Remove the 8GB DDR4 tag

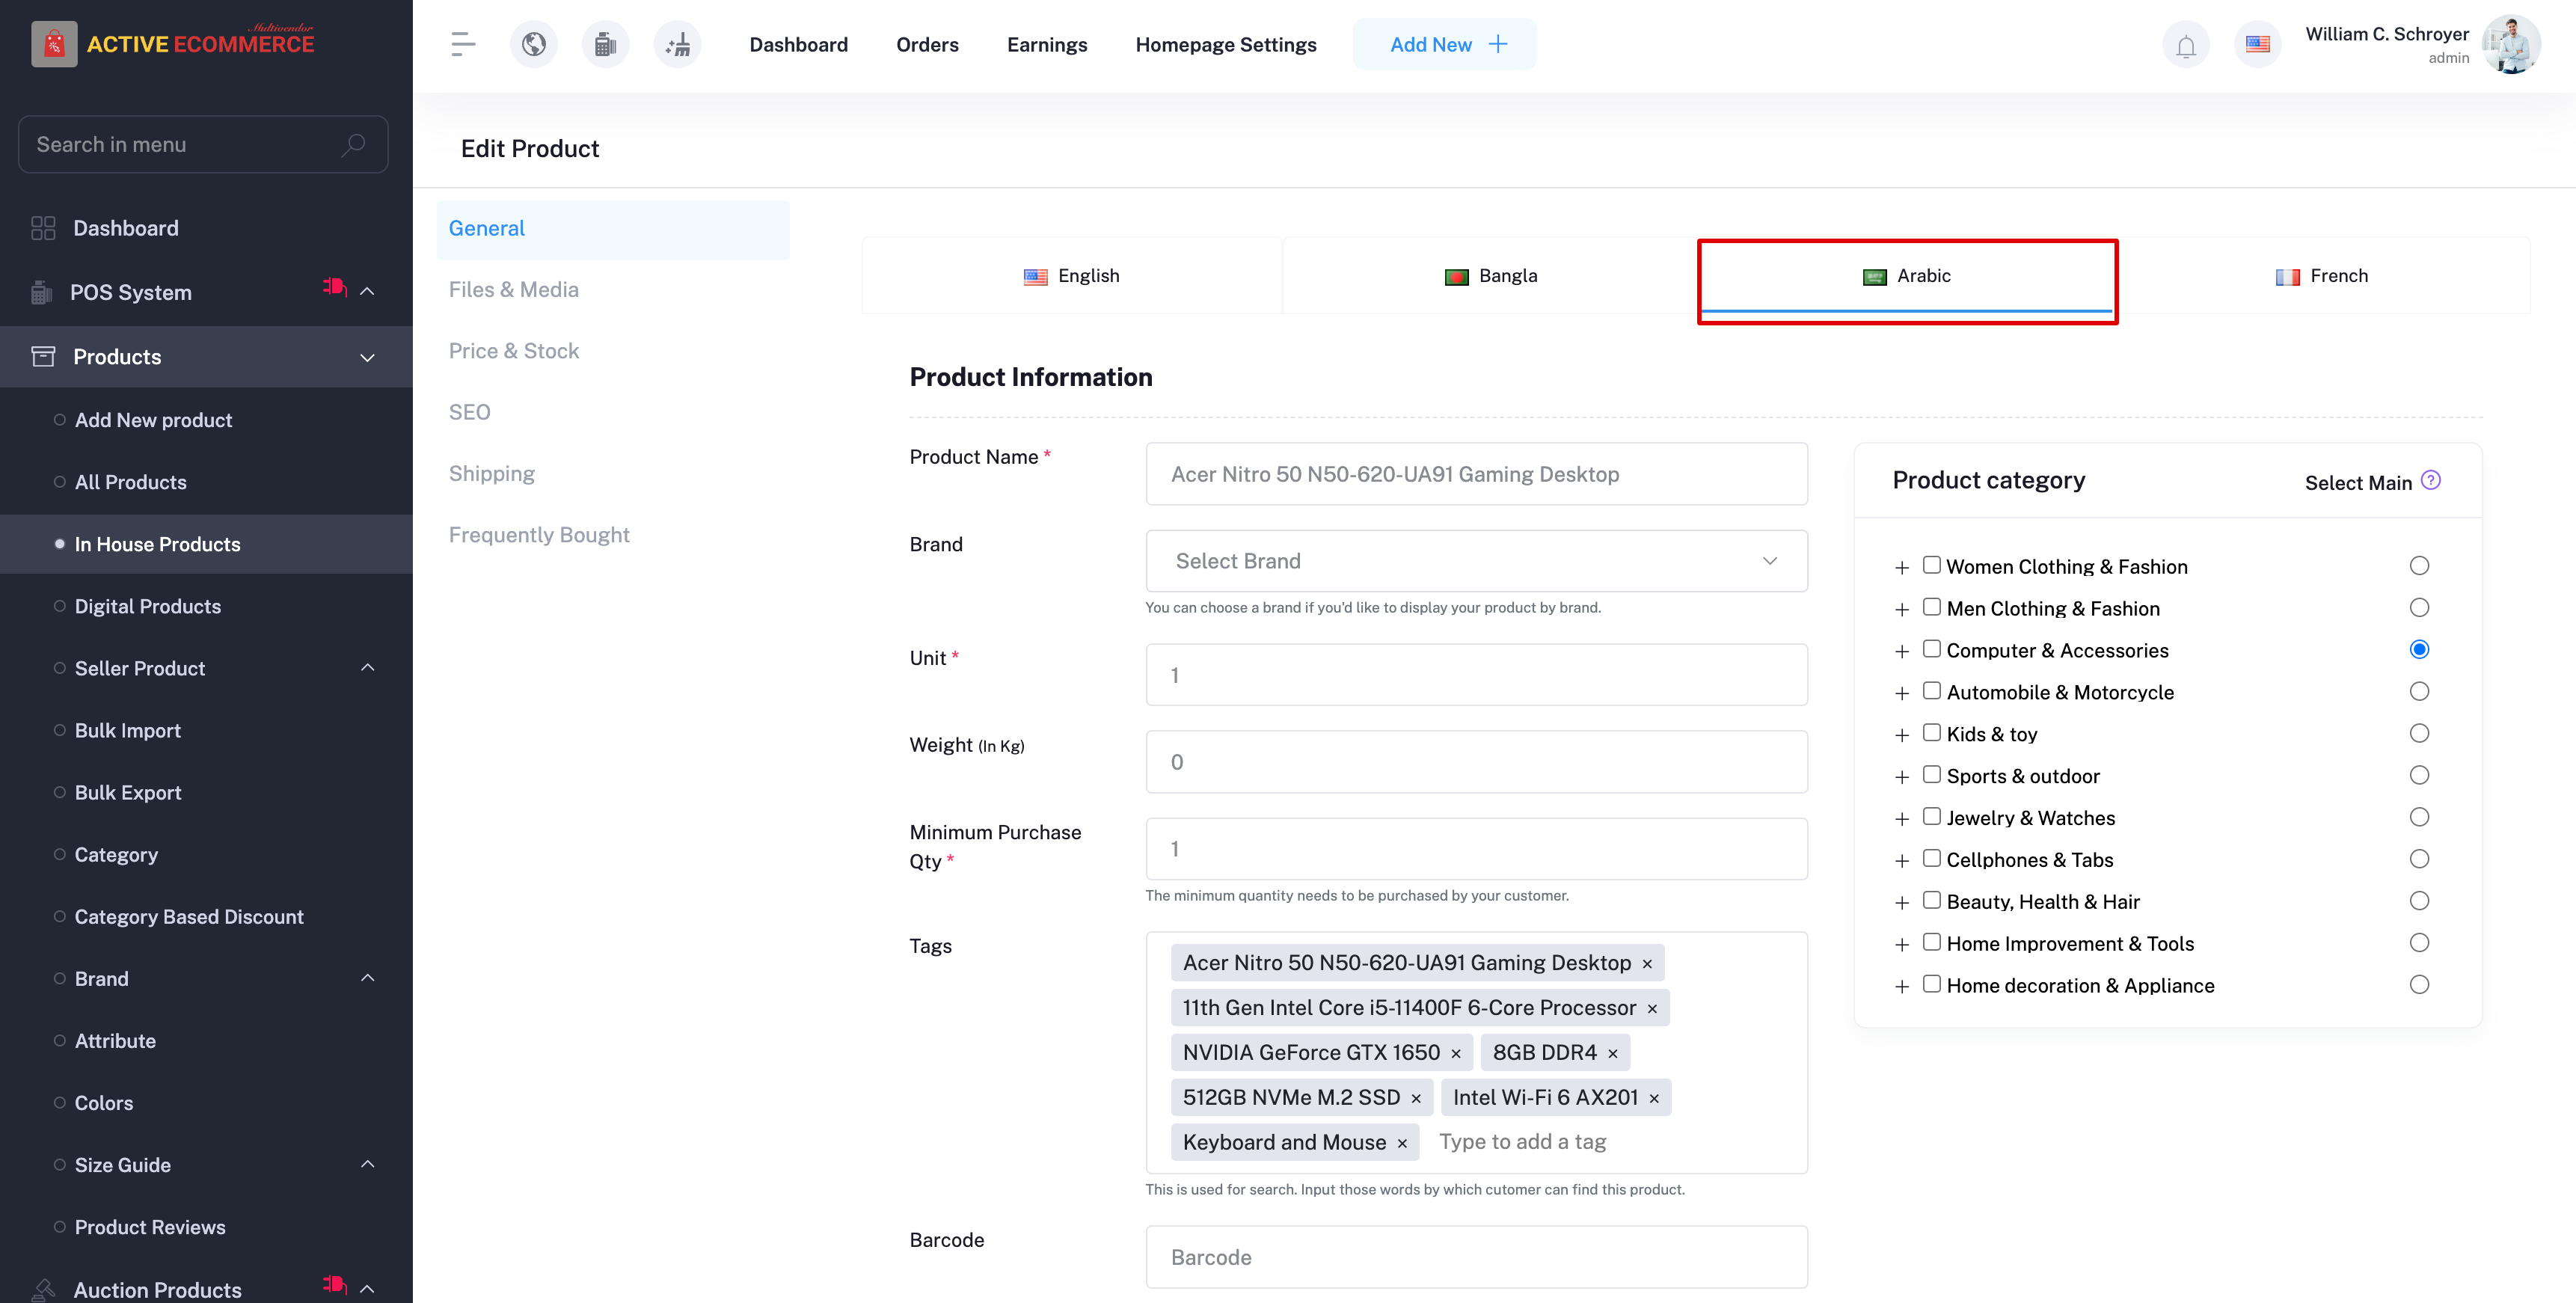[x=1612, y=1054]
